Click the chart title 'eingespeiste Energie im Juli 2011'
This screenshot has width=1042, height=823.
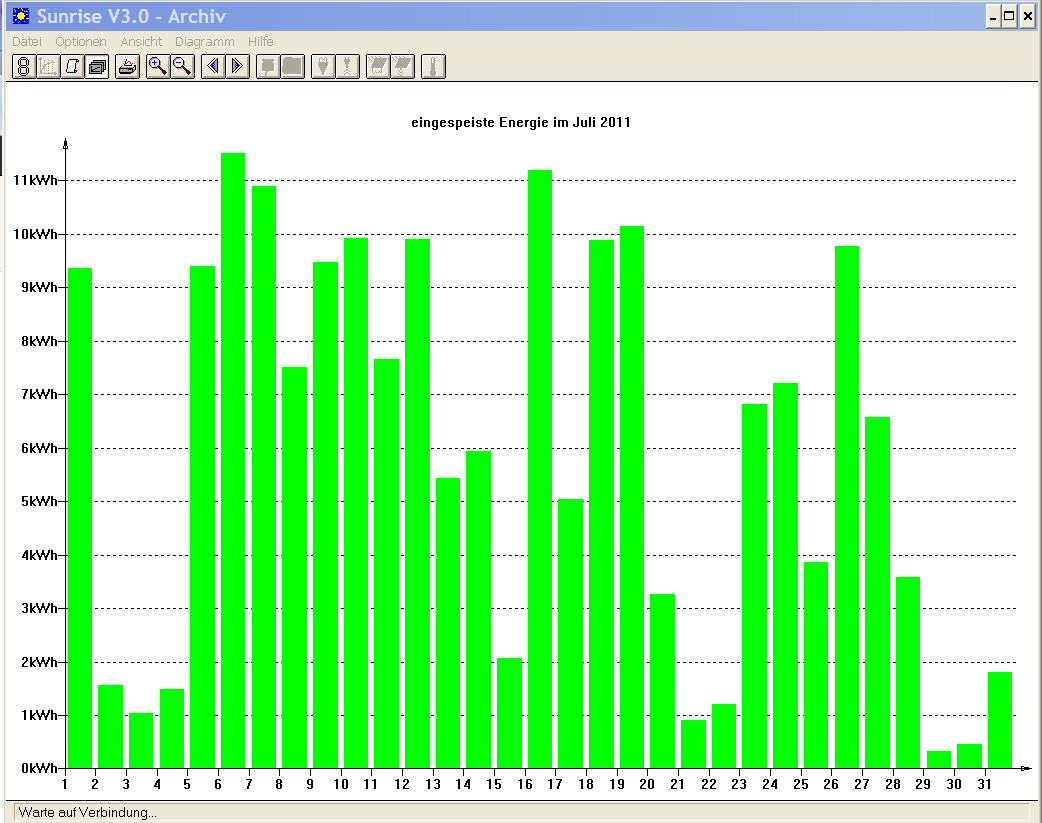tap(520, 122)
